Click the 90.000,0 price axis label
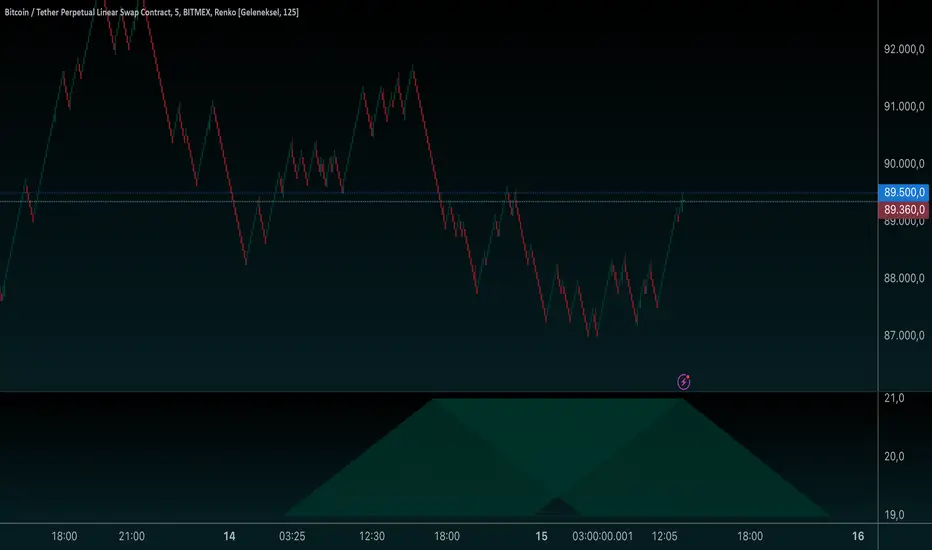The width and height of the screenshot is (932, 550). (904, 164)
